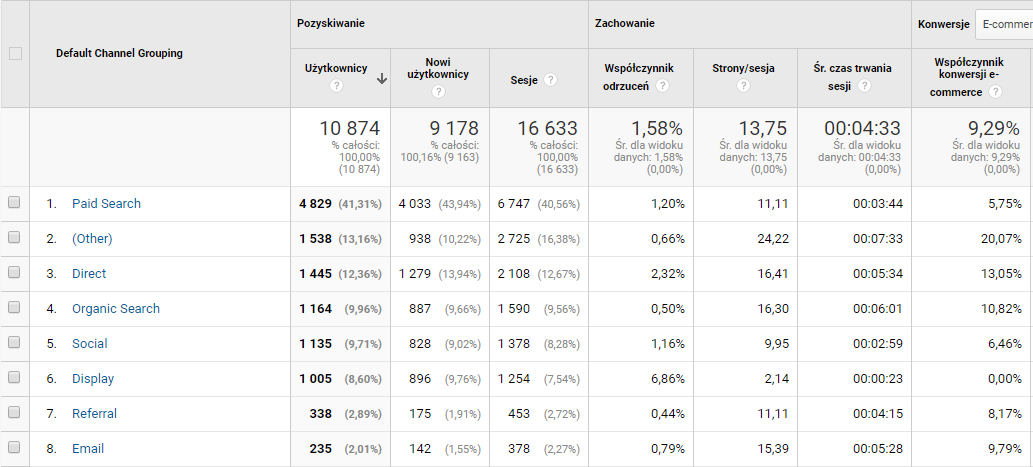Screen dimensions: 1033x467
Task: Click the Social channel link
Action: pyautogui.click(x=89, y=343)
